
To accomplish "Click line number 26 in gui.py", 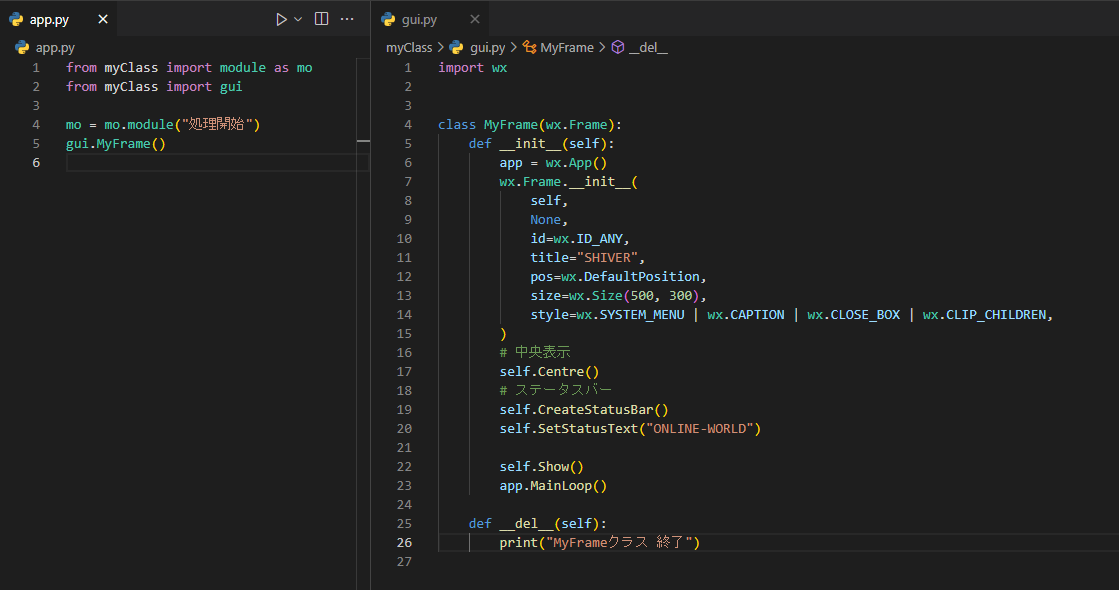I will click(x=404, y=543).
